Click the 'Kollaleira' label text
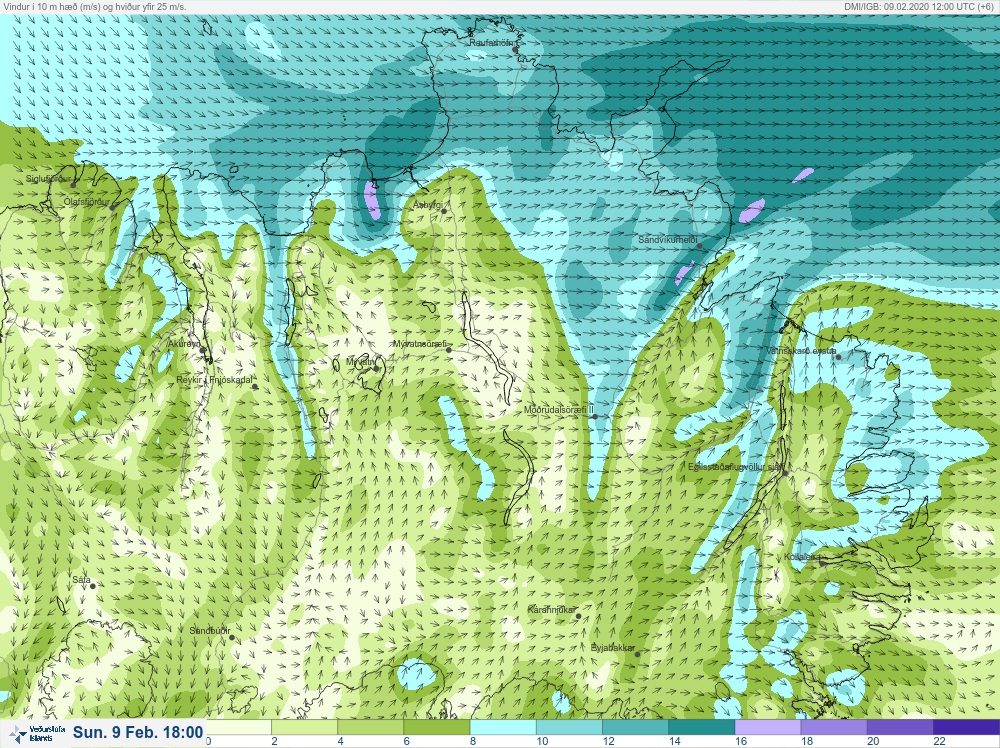This screenshot has width=1000, height=748. [802, 557]
